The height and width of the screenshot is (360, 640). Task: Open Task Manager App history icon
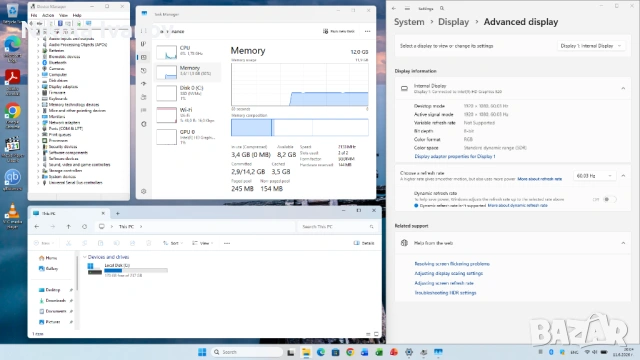(x=144, y=71)
